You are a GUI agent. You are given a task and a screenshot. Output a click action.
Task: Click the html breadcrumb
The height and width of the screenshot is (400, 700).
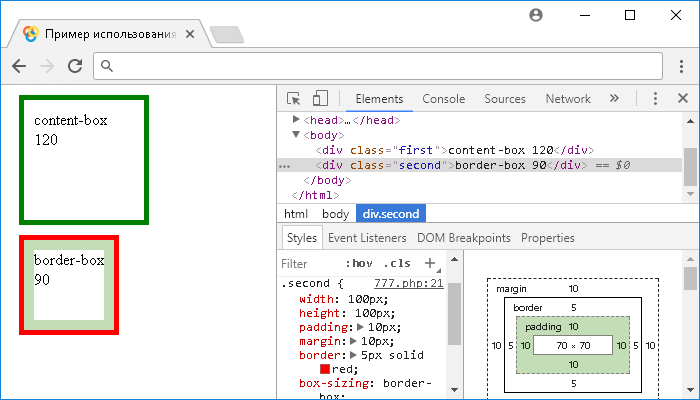(296, 214)
